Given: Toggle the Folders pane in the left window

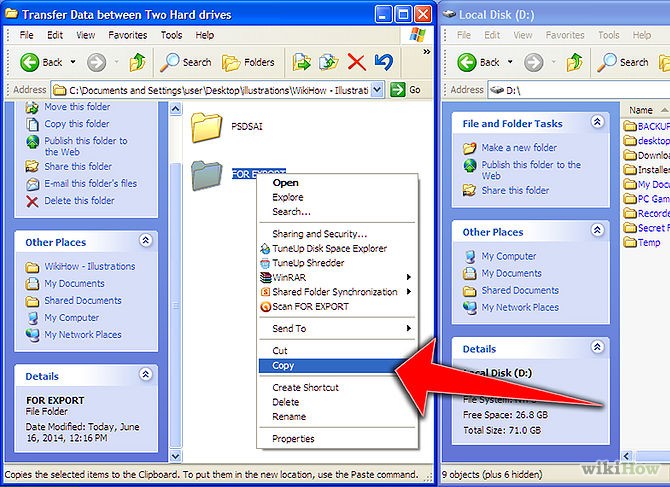Looking at the screenshot, I should coord(248,63).
